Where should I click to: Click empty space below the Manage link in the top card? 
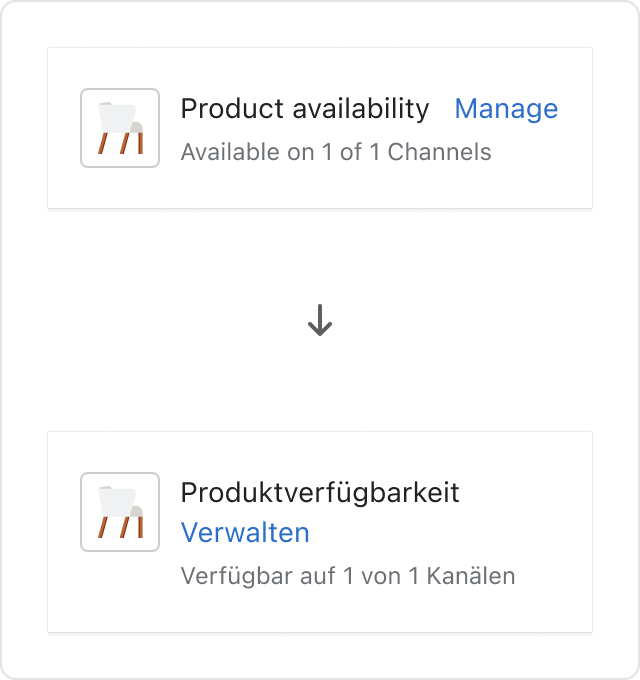tap(542, 173)
